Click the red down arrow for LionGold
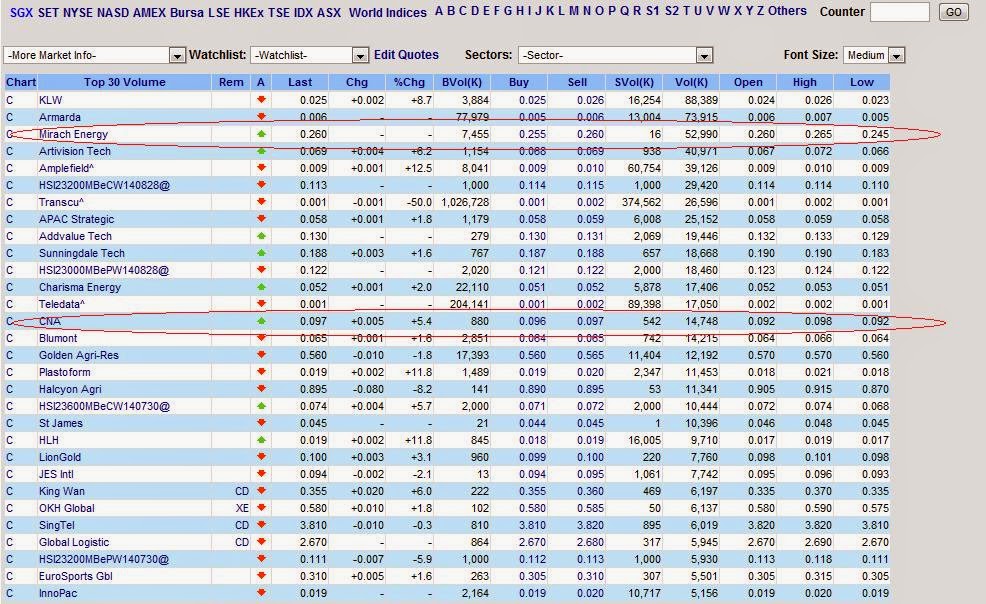Image resolution: width=986 pixels, height=604 pixels. coord(262,457)
